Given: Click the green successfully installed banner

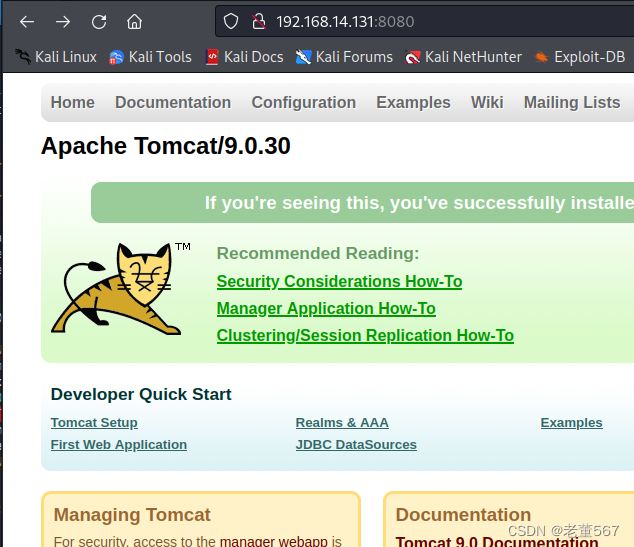Looking at the screenshot, I should [363, 203].
